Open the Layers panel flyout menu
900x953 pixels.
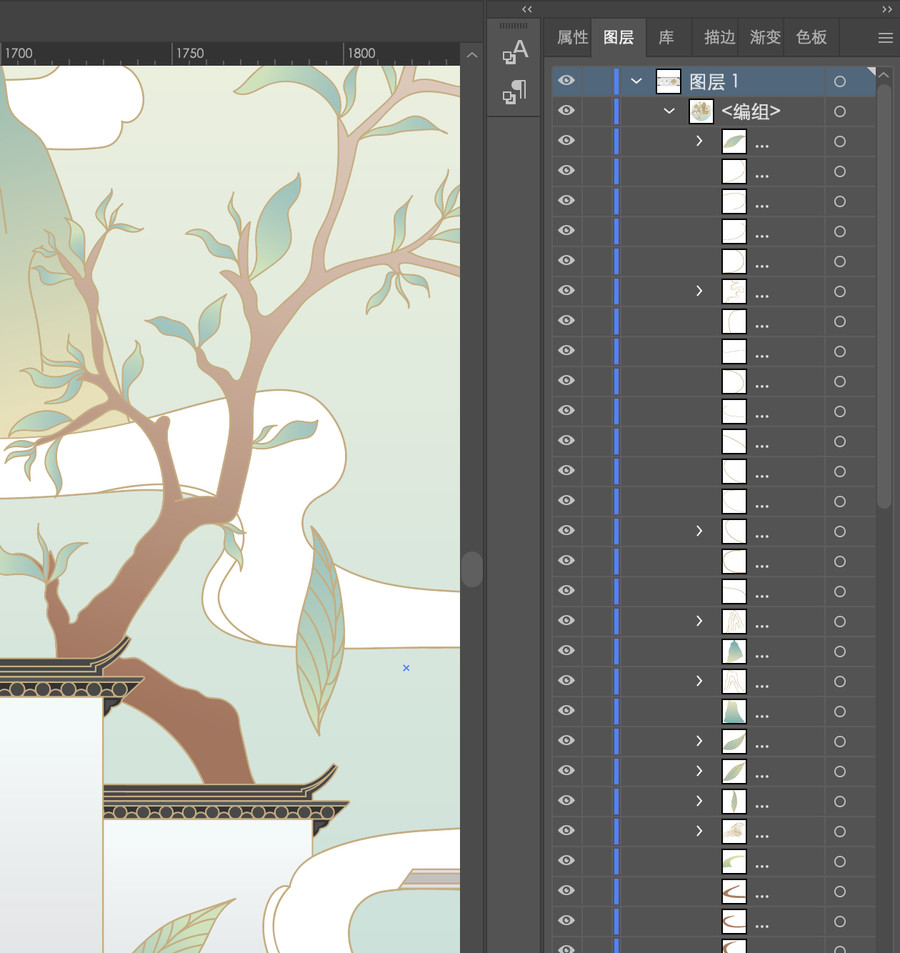(885, 38)
